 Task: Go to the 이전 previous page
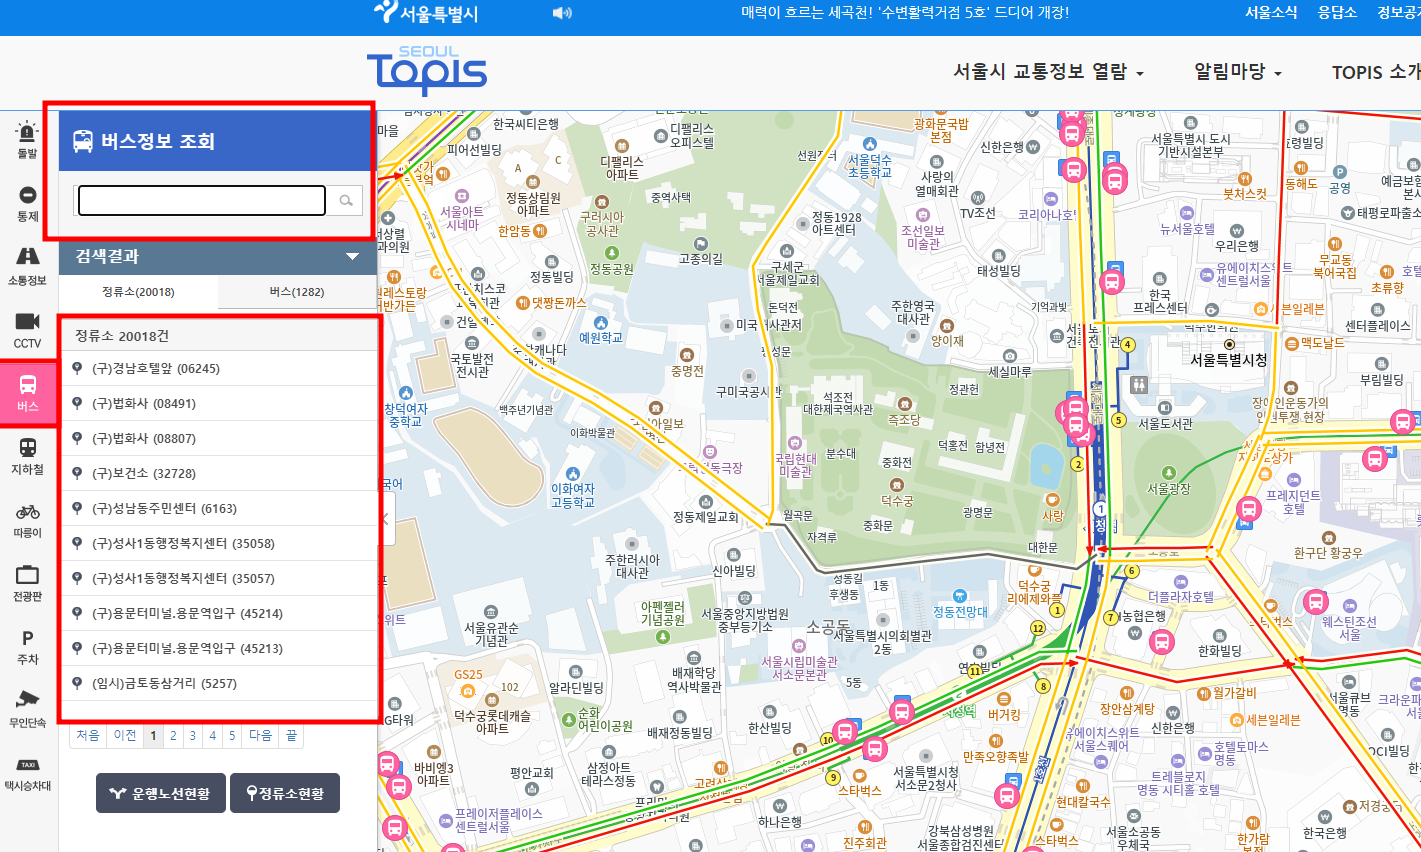coord(125,735)
